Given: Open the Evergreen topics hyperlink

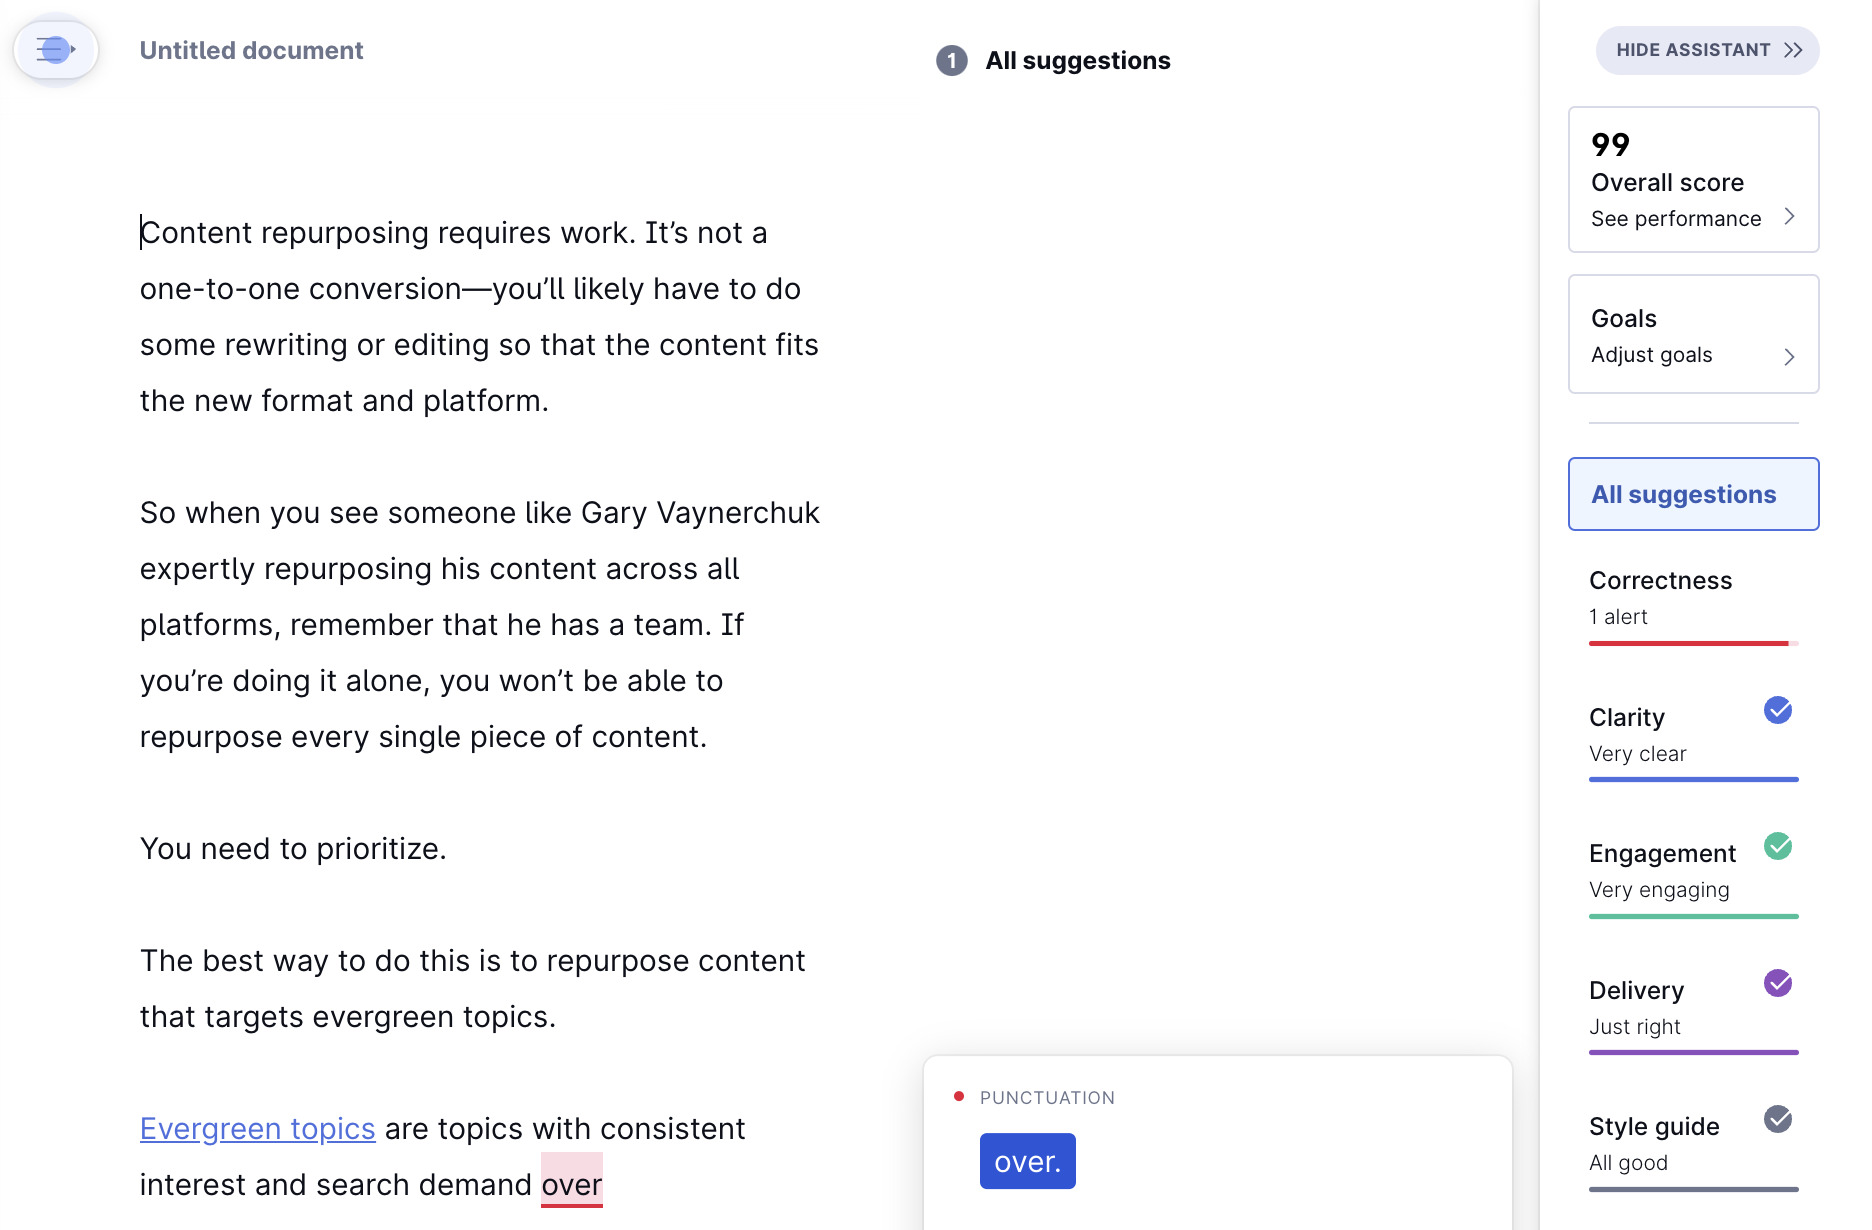Looking at the screenshot, I should (257, 1128).
